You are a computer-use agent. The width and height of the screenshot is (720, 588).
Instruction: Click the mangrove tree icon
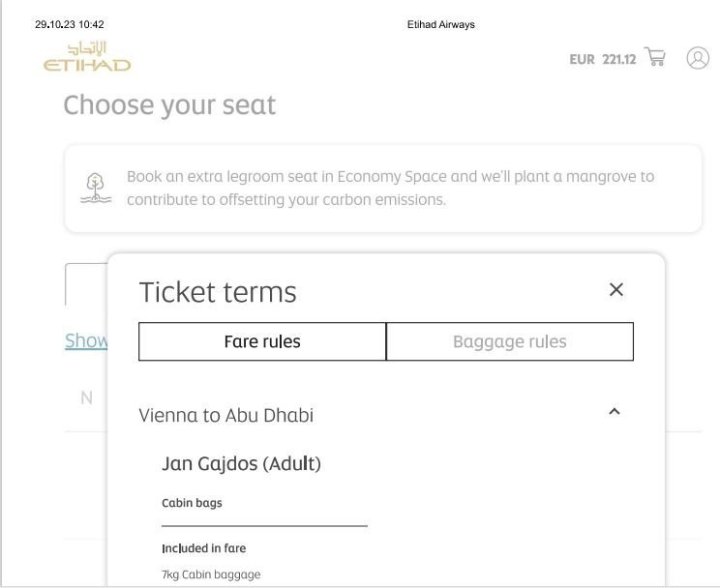tap(96, 187)
